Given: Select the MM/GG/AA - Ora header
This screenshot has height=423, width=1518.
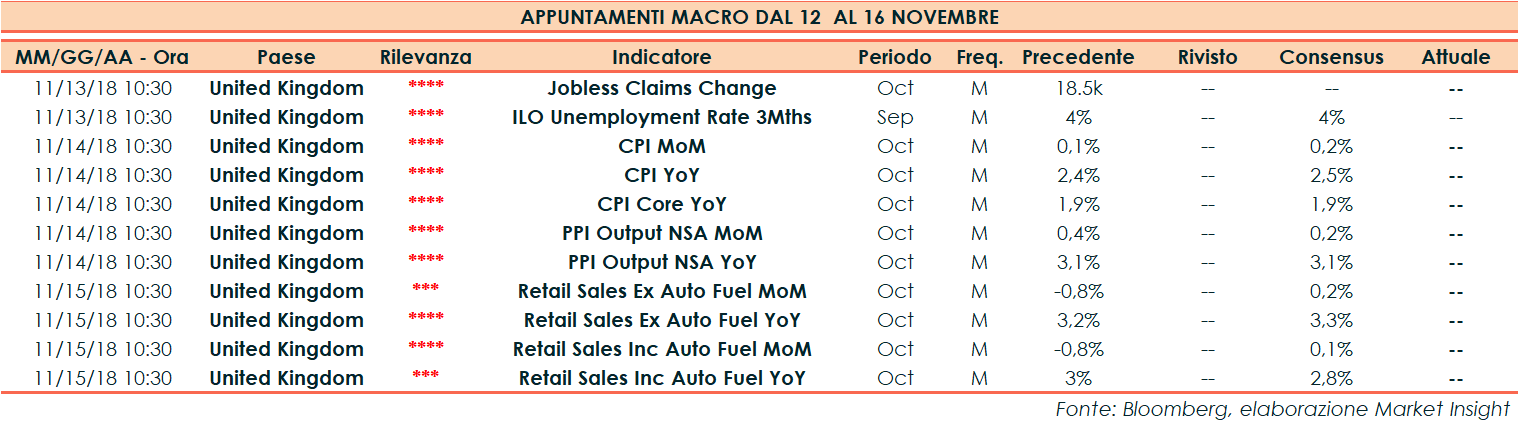Looking at the screenshot, I should [103, 57].
